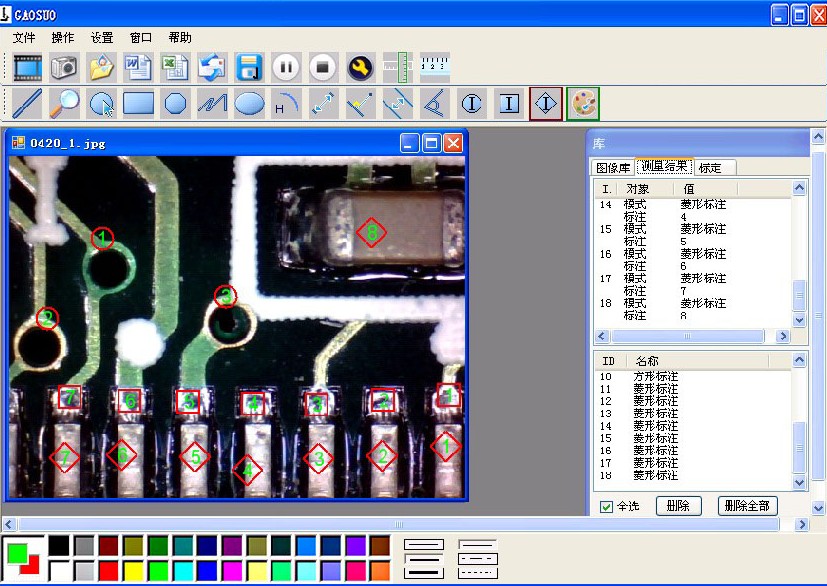The width and height of the screenshot is (827, 586).
Task: Select ID 10 方形标注 row
Action: click(693, 377)
